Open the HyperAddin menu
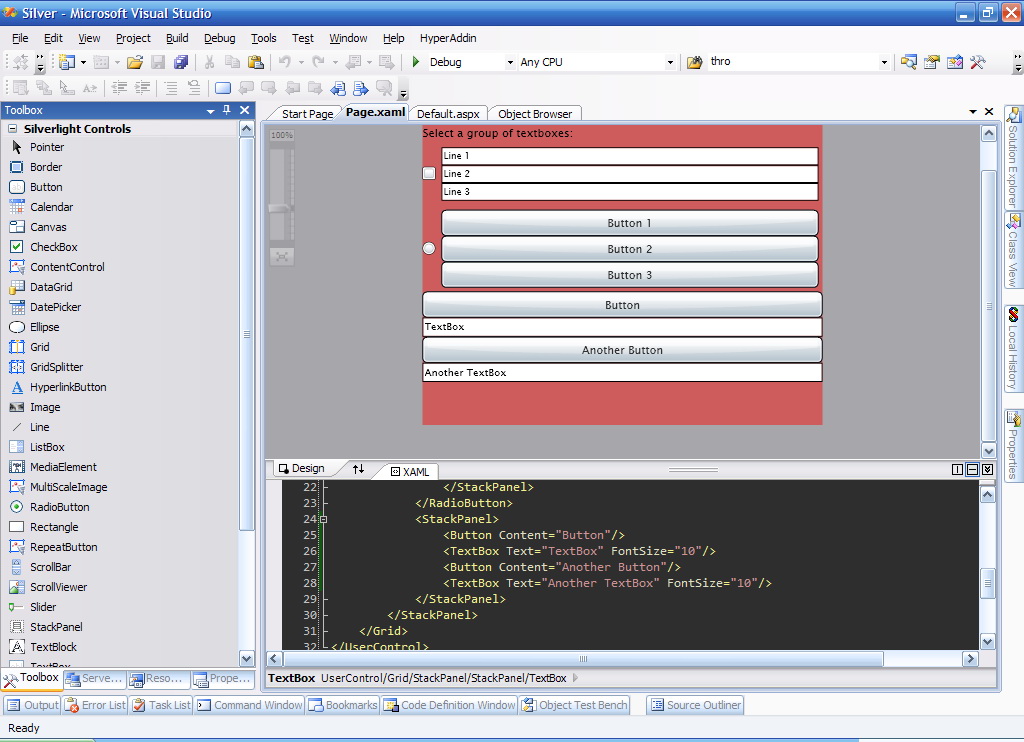 448,38
